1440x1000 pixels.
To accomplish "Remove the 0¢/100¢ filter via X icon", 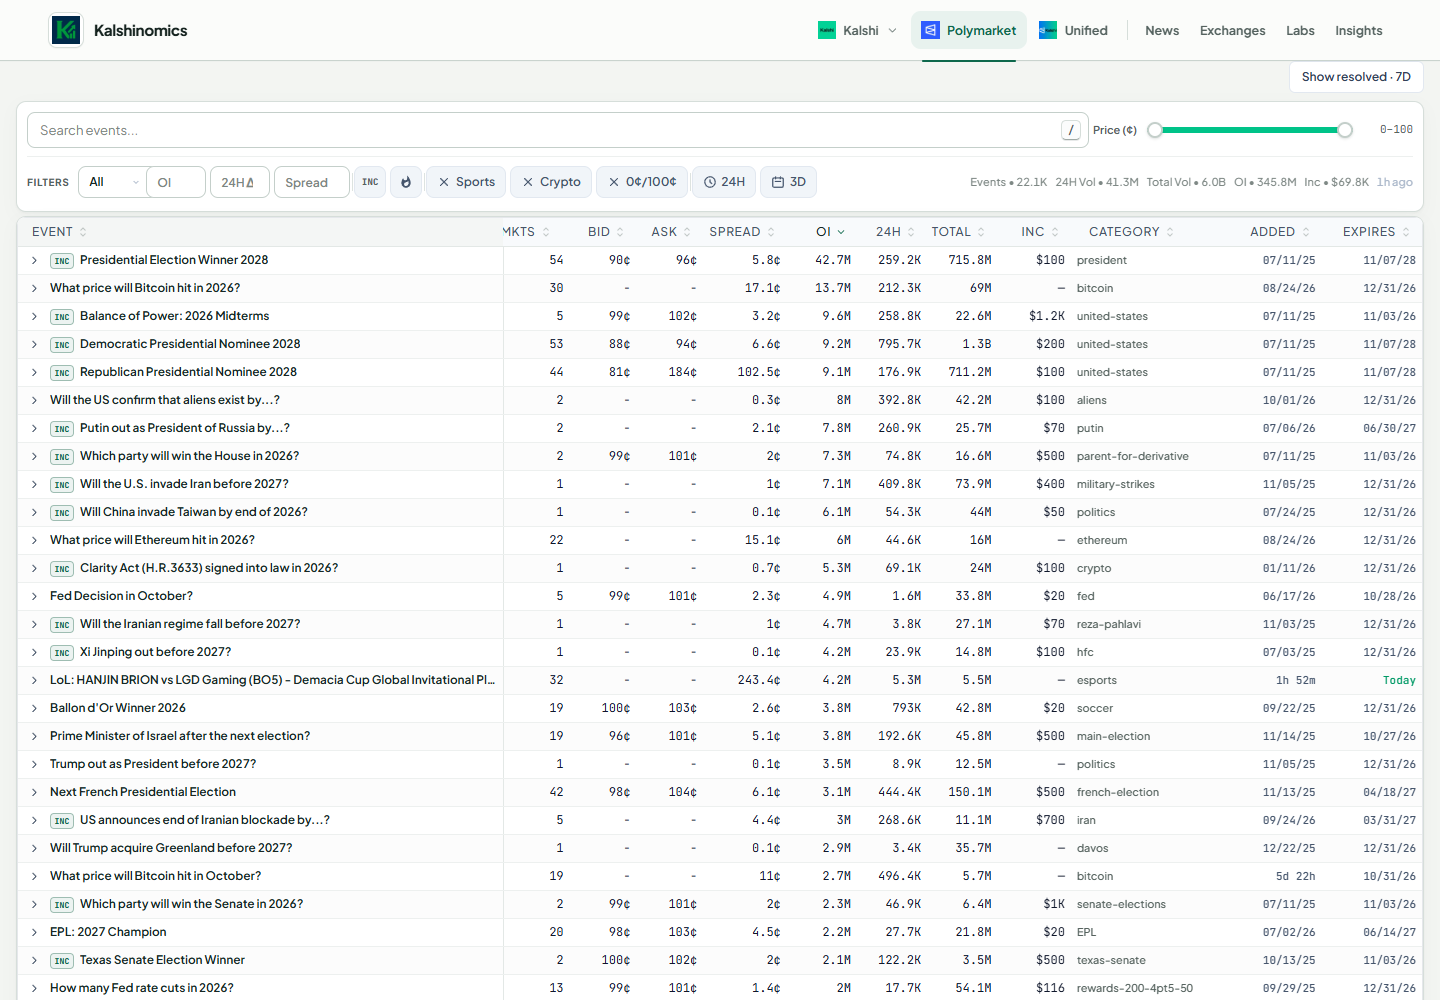I will point(614,182).
